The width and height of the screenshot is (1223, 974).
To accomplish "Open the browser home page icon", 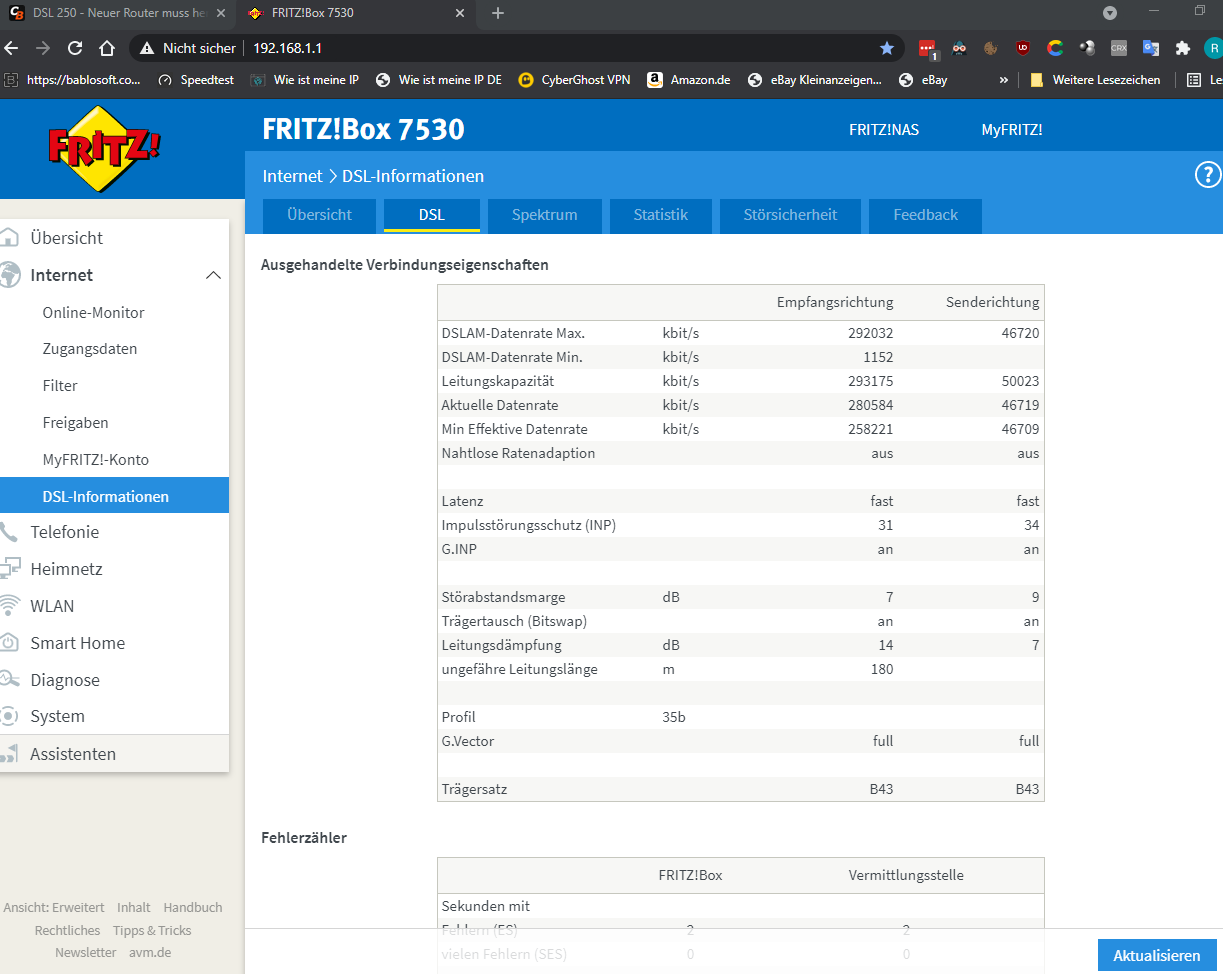I will [107, 48].
